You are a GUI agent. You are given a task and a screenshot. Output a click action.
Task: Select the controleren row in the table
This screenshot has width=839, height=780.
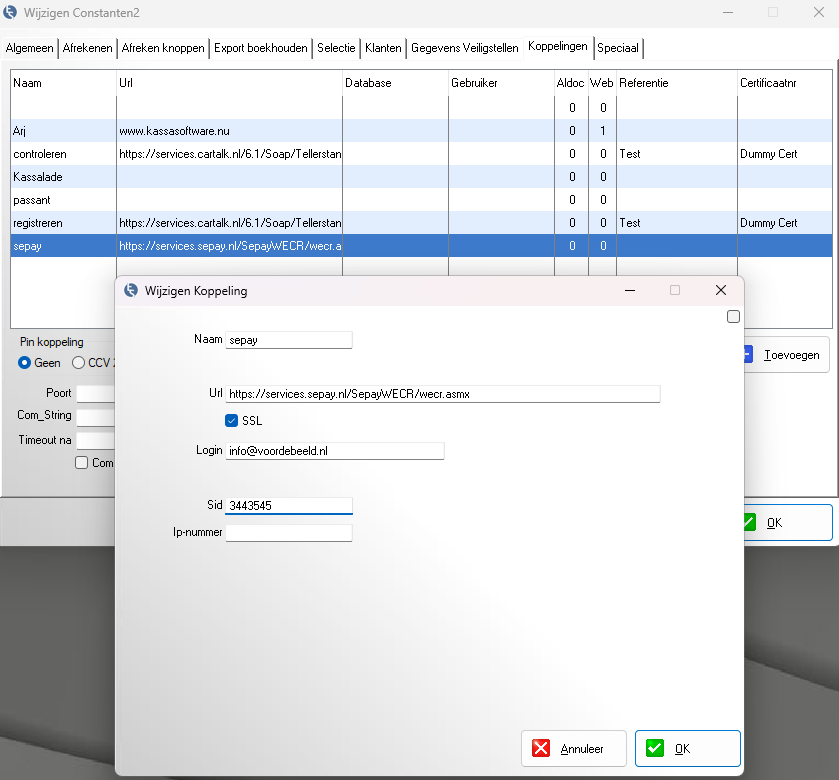[x=40, y=154]
